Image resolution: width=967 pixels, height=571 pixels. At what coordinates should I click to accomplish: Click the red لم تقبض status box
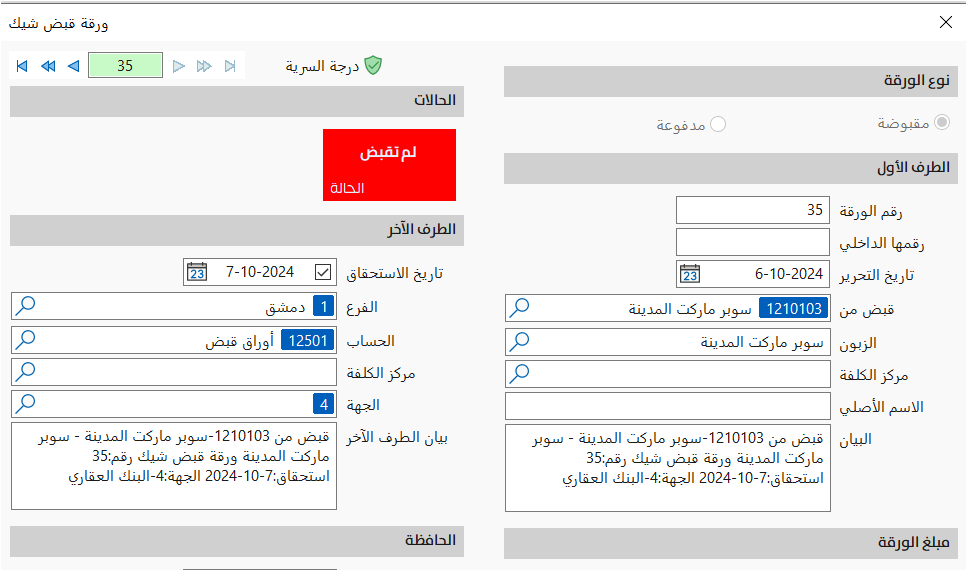389,164
